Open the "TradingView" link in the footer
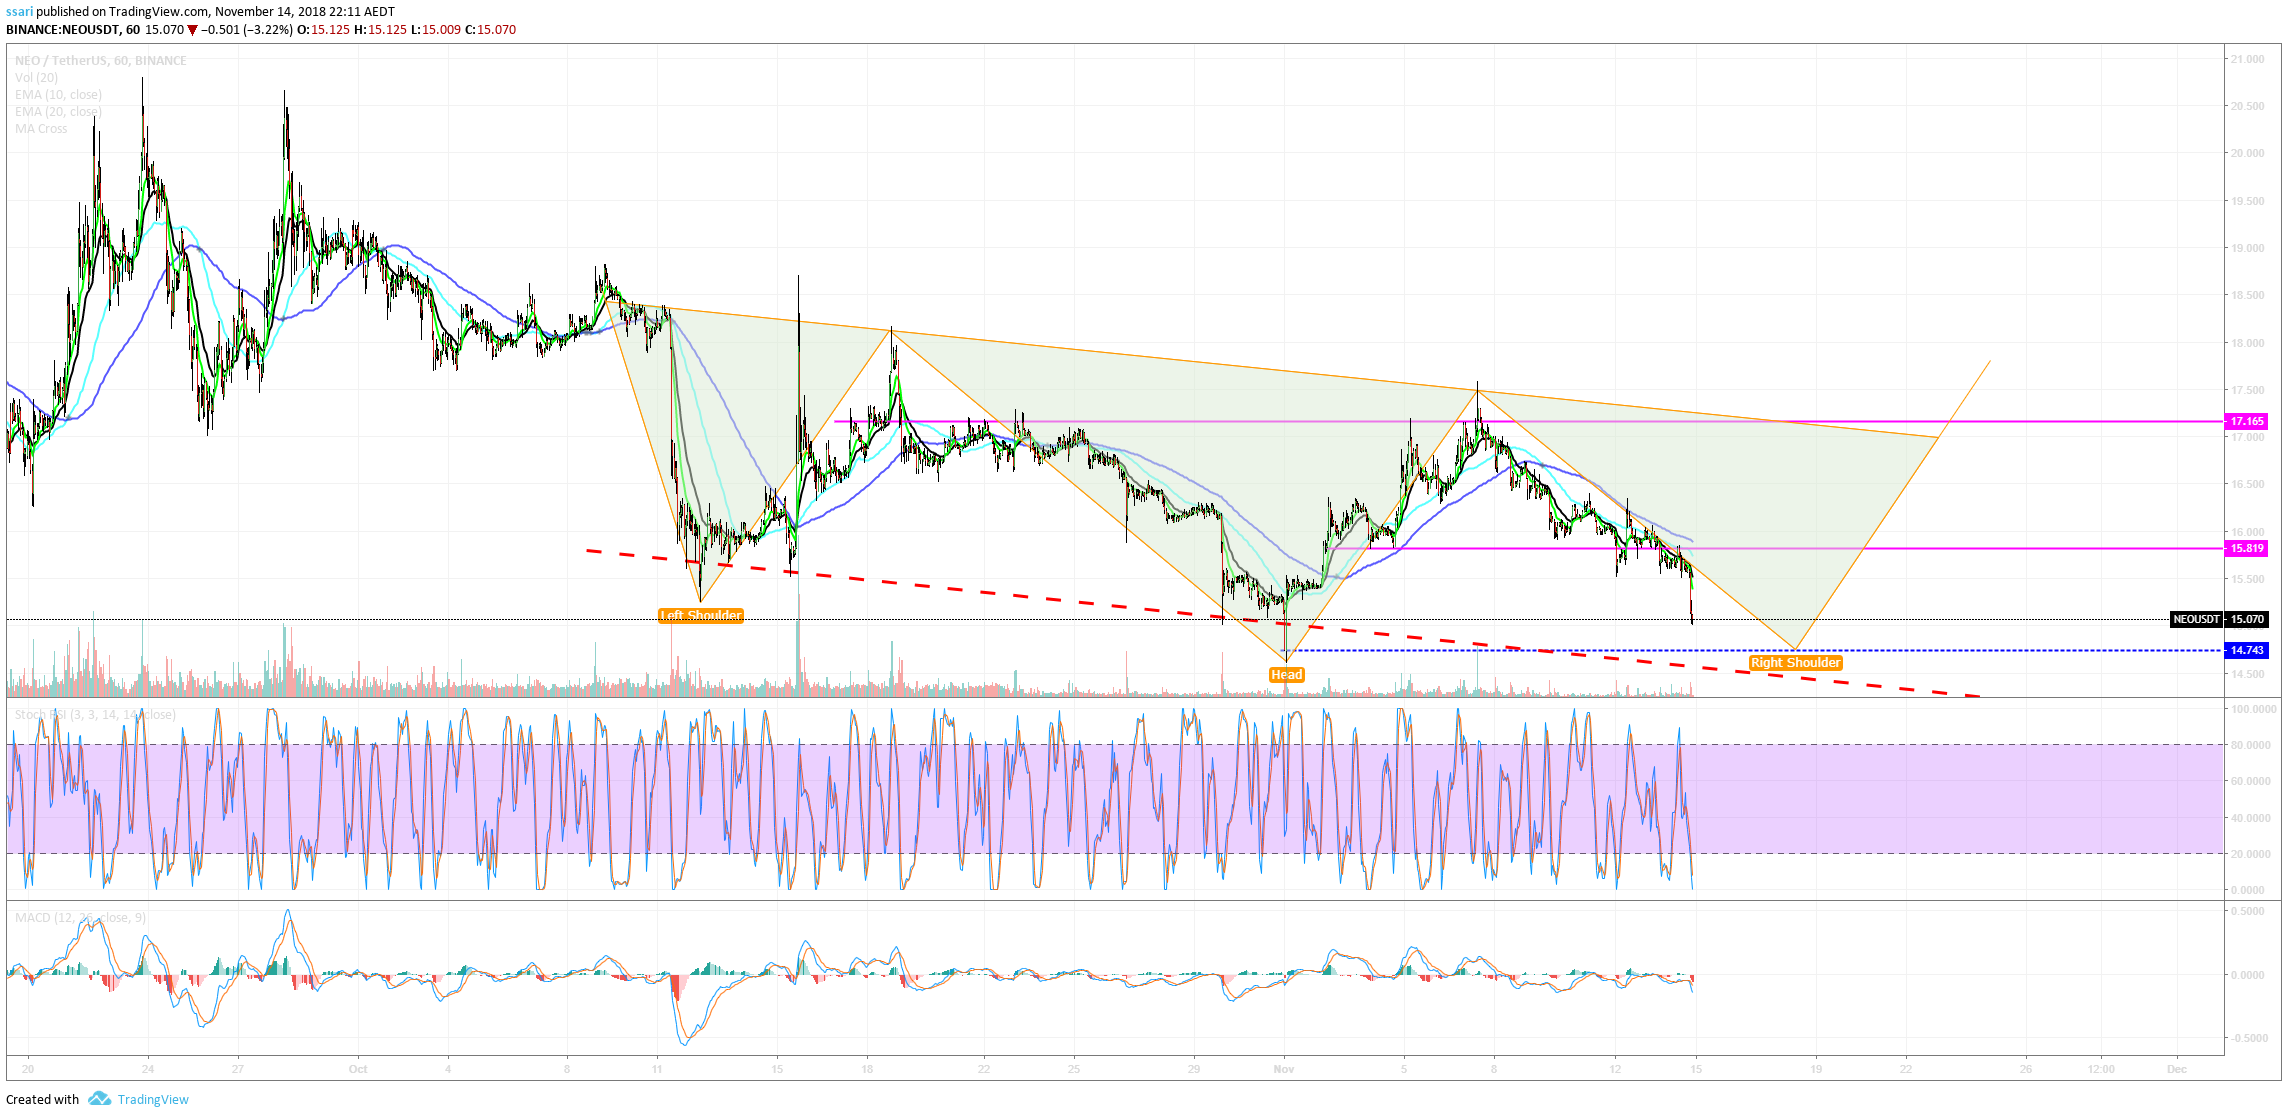Screen dimensions: 2288x1117 (x=153, y=1099)
